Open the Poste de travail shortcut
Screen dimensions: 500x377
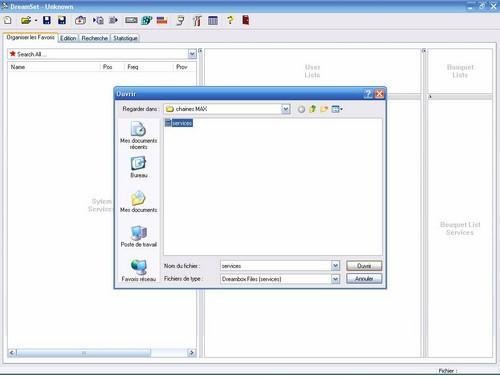(139, 237)
